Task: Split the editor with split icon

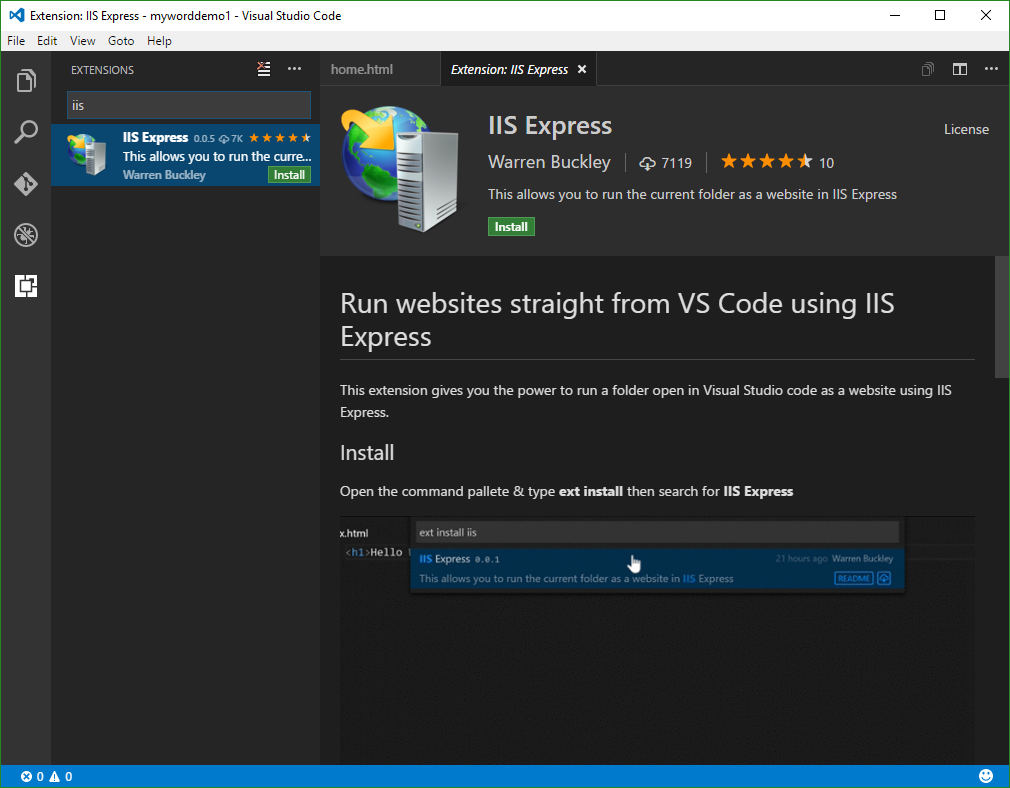Action: 960,69
